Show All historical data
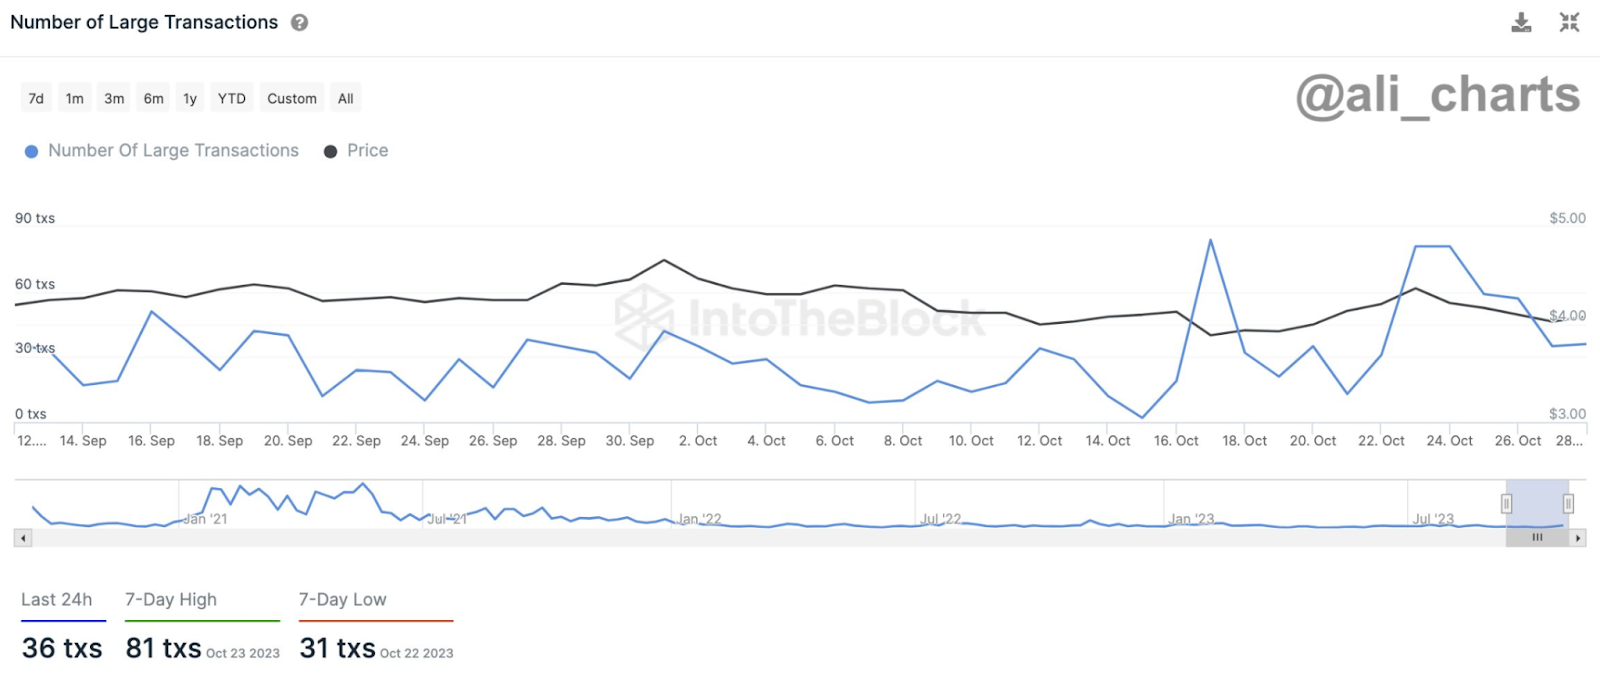The image size is (1600, 677). [x=346, y=98]
